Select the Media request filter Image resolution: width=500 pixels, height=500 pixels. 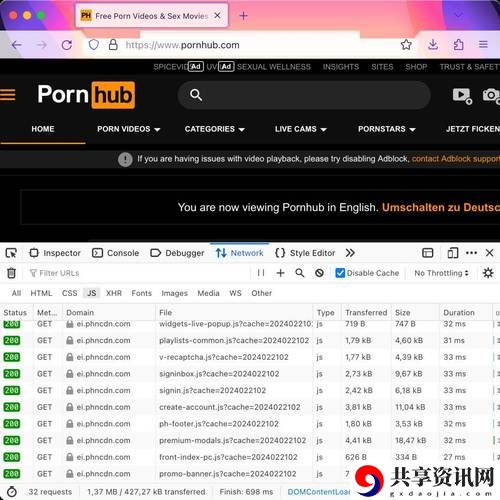[208, 293]
